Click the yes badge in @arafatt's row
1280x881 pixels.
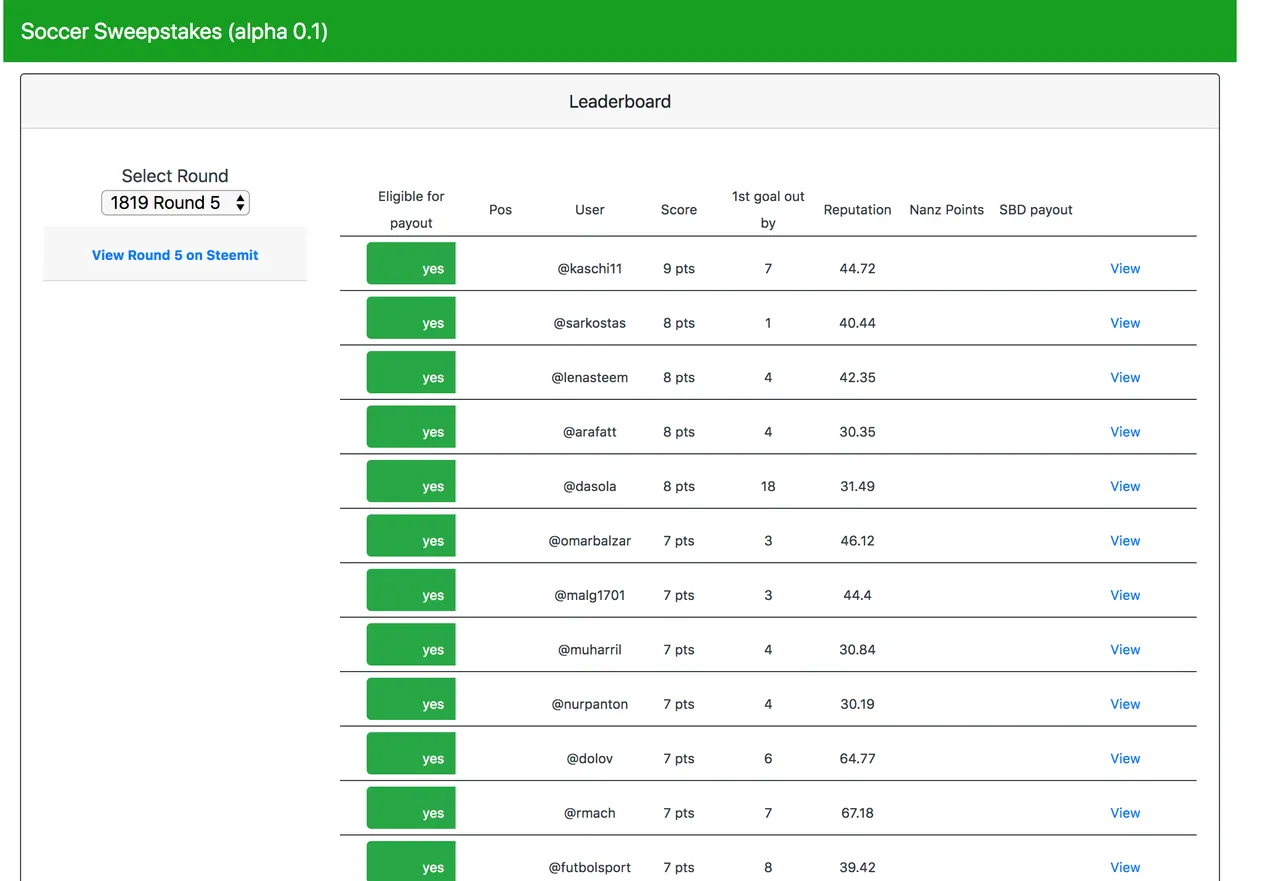click(x=411, y=427)
